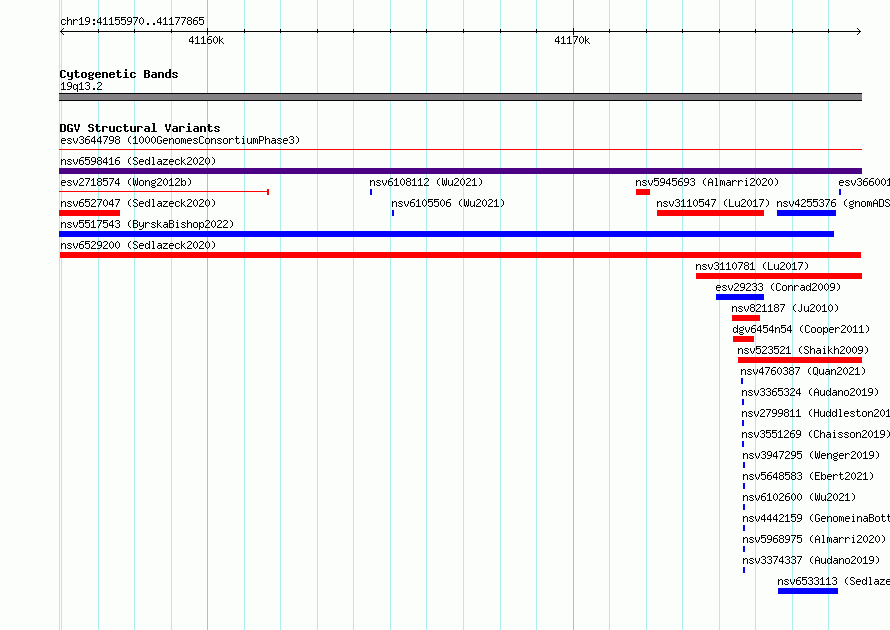Image resolution: width=890 pixels, height=630 pixels.
Task: Open variant nsv5517543 (ByrskaBishop2022)
Action: [147, 224]
